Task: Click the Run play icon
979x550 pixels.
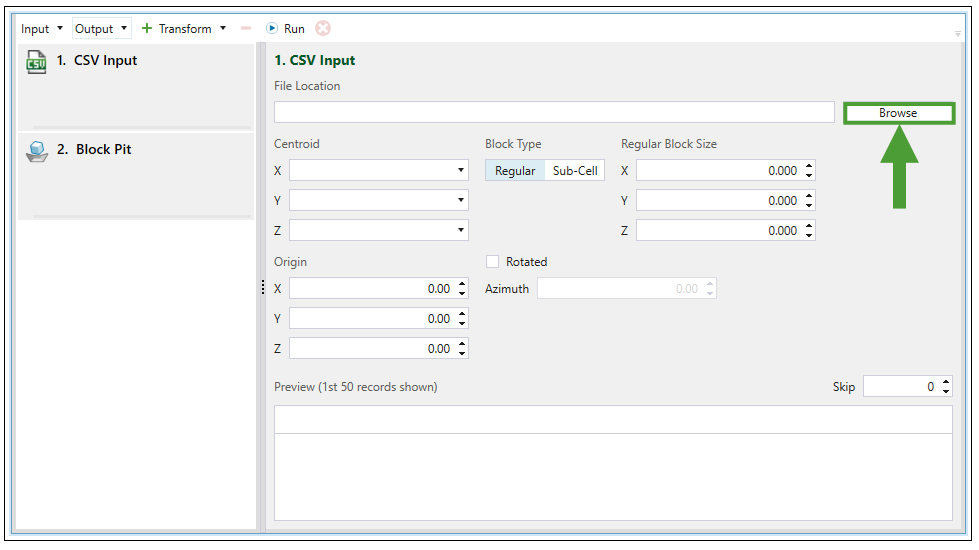Action: pyautogui.click(x=271, y=29)
